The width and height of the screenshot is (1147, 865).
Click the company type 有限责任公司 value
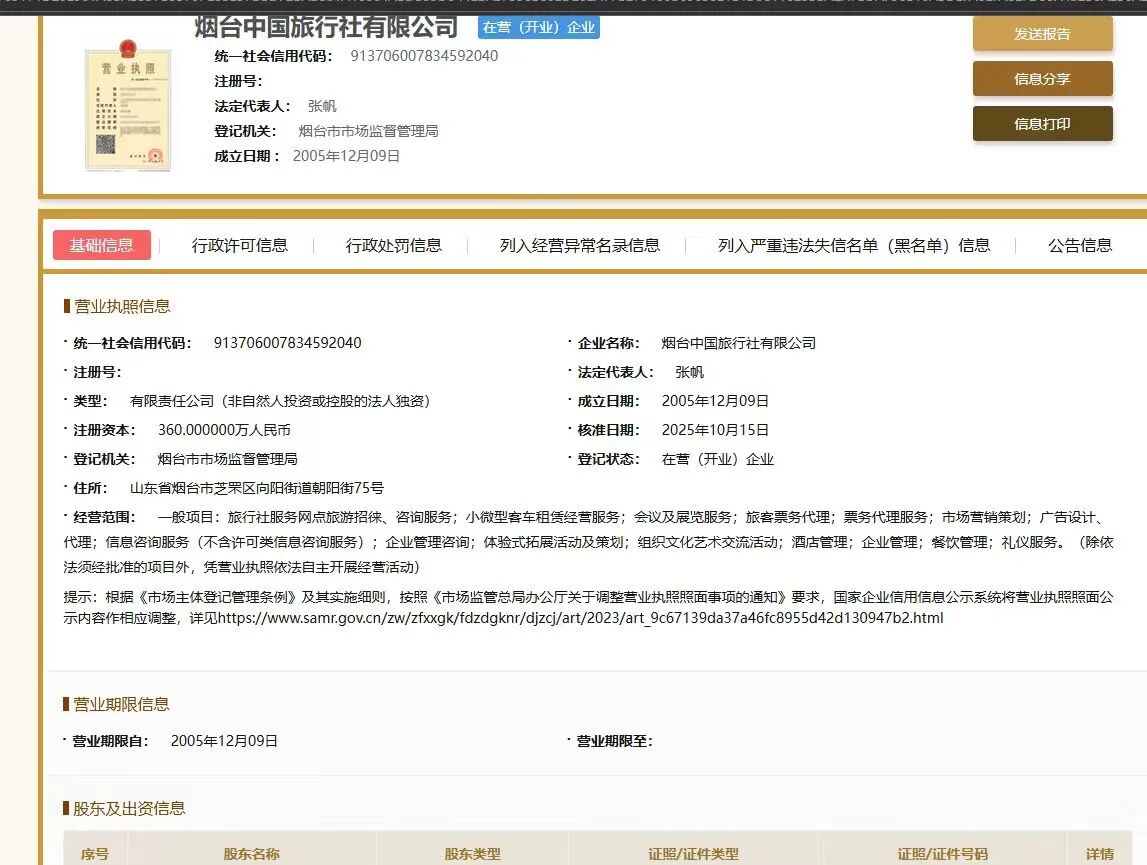pos(279,401)
